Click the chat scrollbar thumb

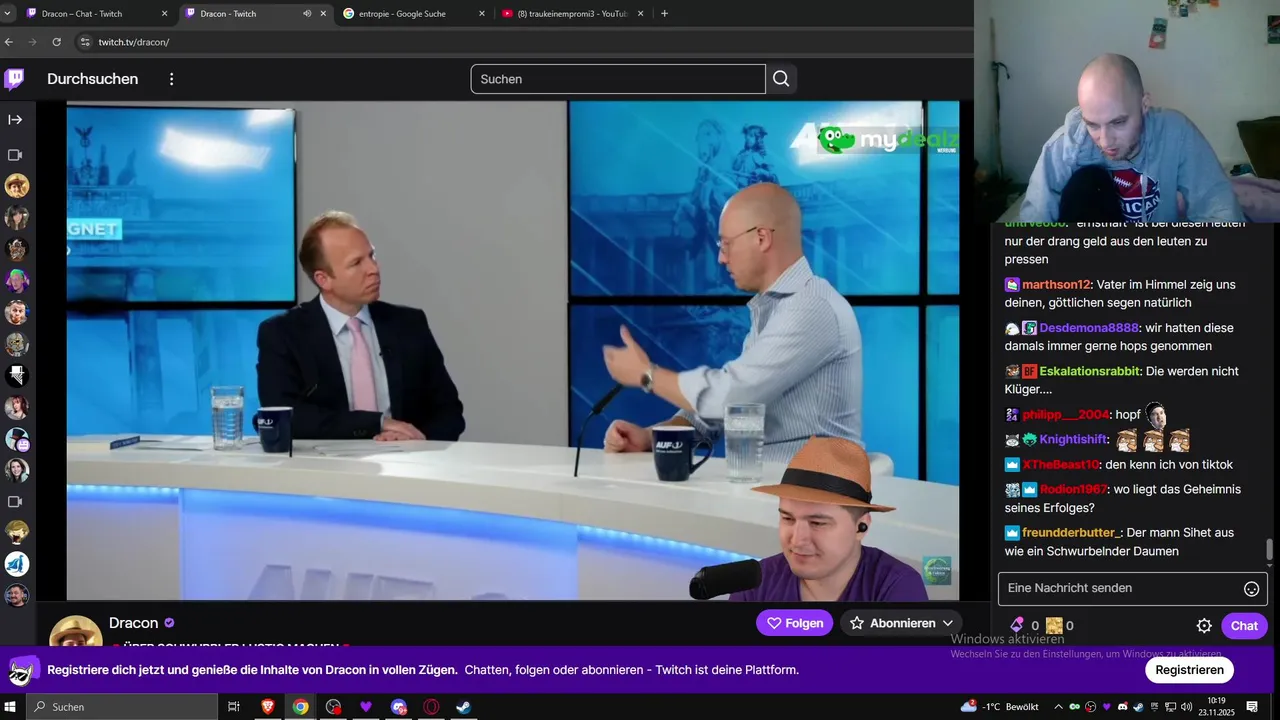[1270, 550]
